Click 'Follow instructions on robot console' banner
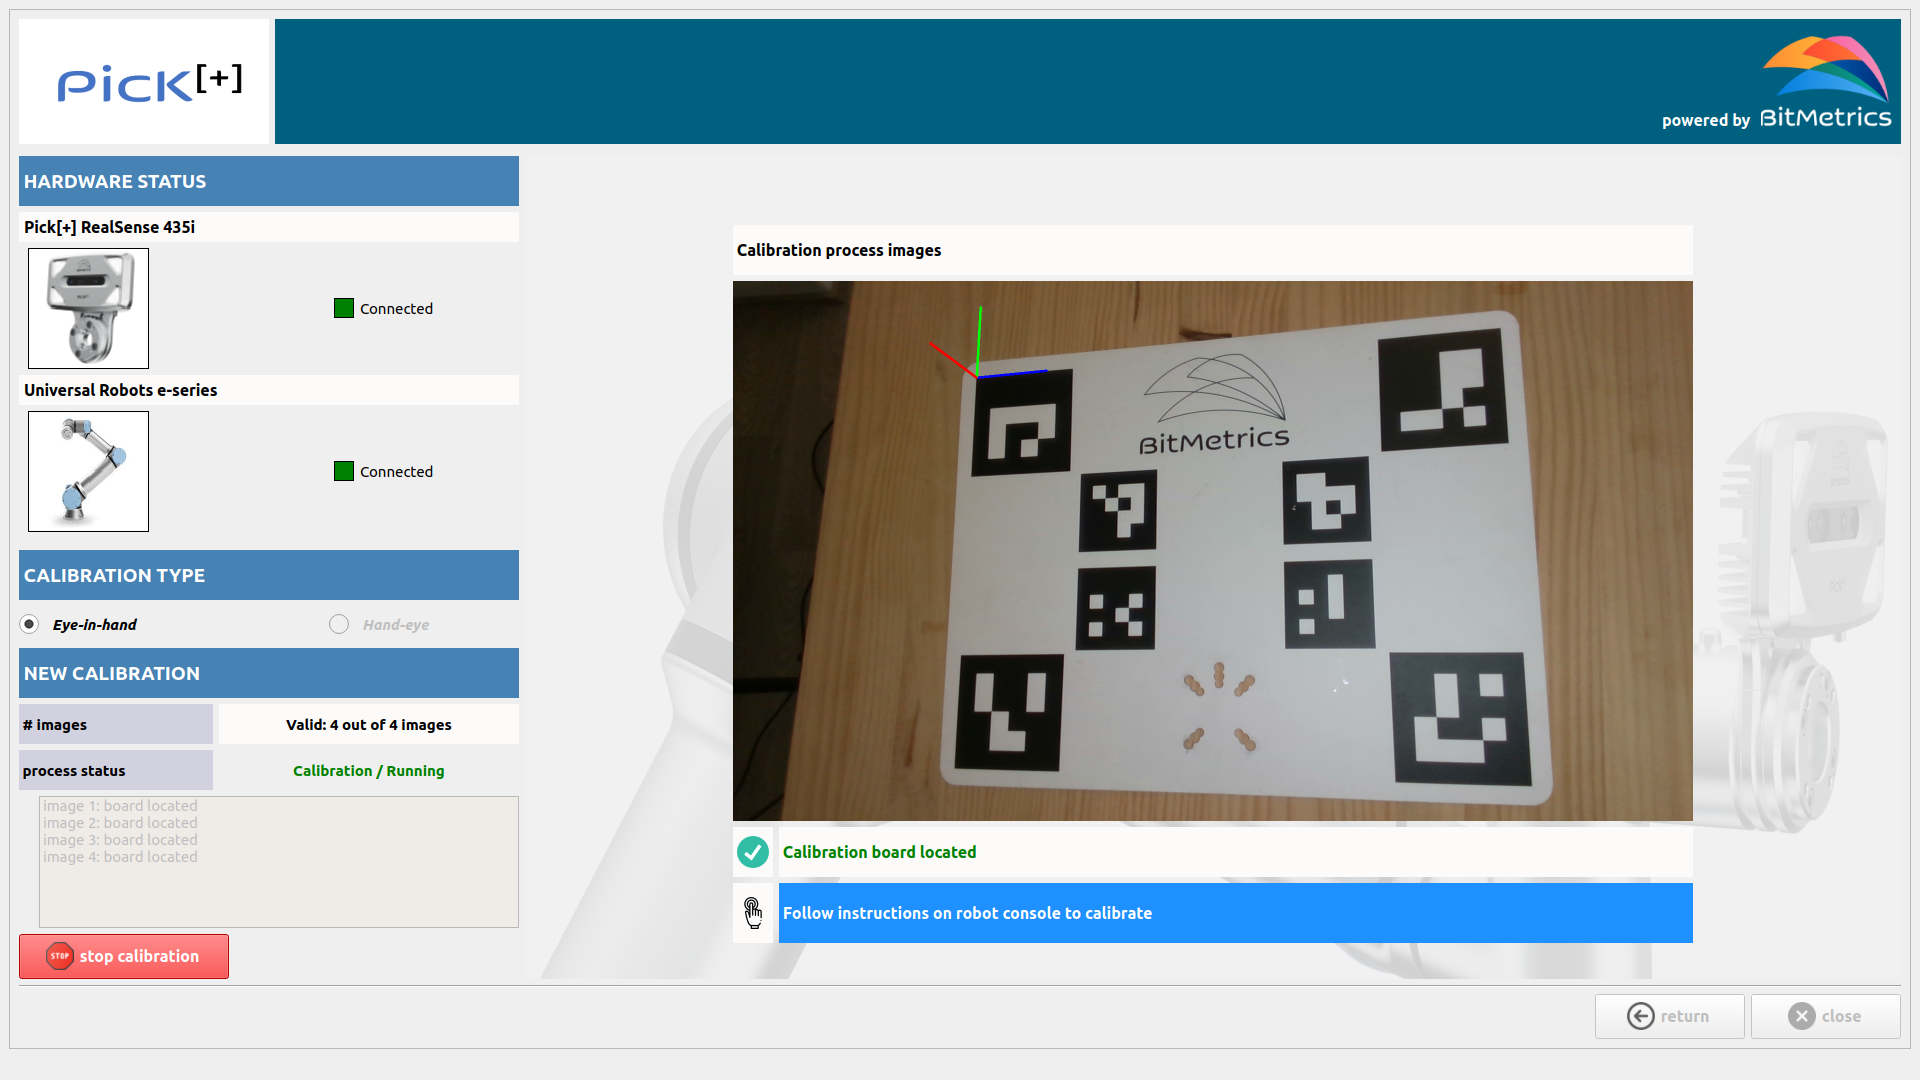Image resolution: width=1920 pixels, height=1080 pixels. (x=1235, y=913)
